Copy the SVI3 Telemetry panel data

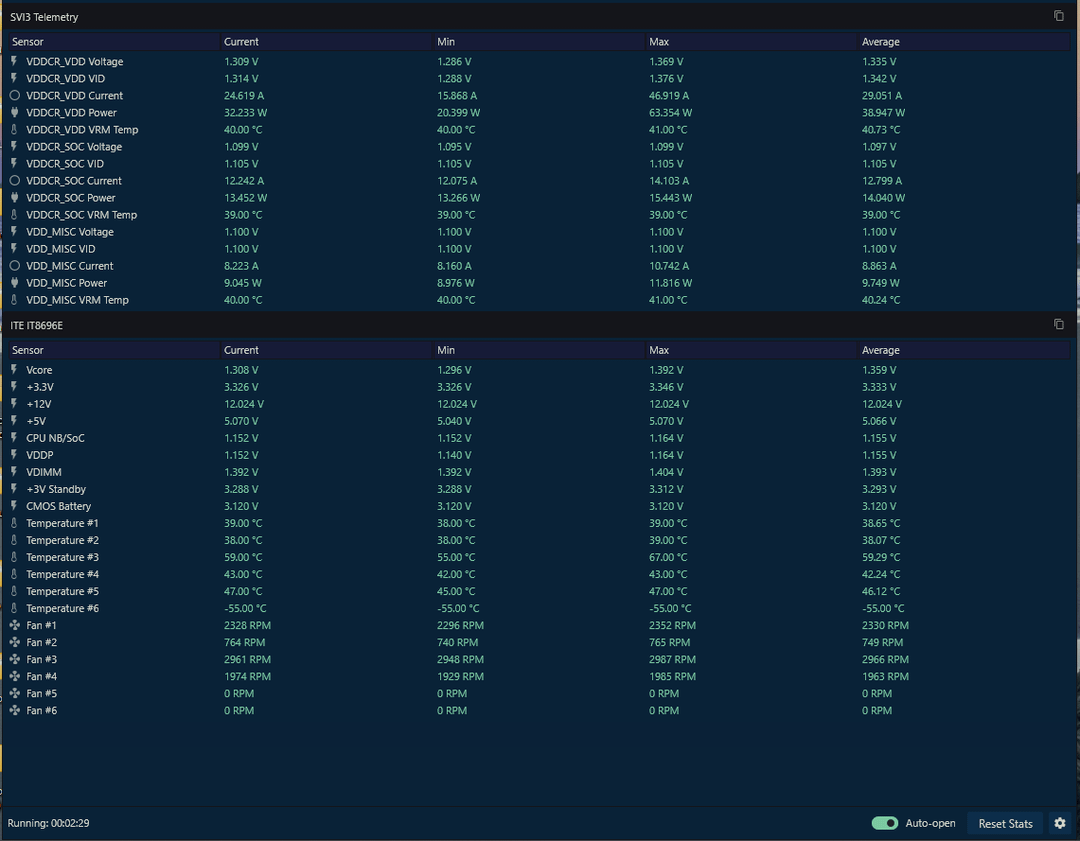[1059, 16]
